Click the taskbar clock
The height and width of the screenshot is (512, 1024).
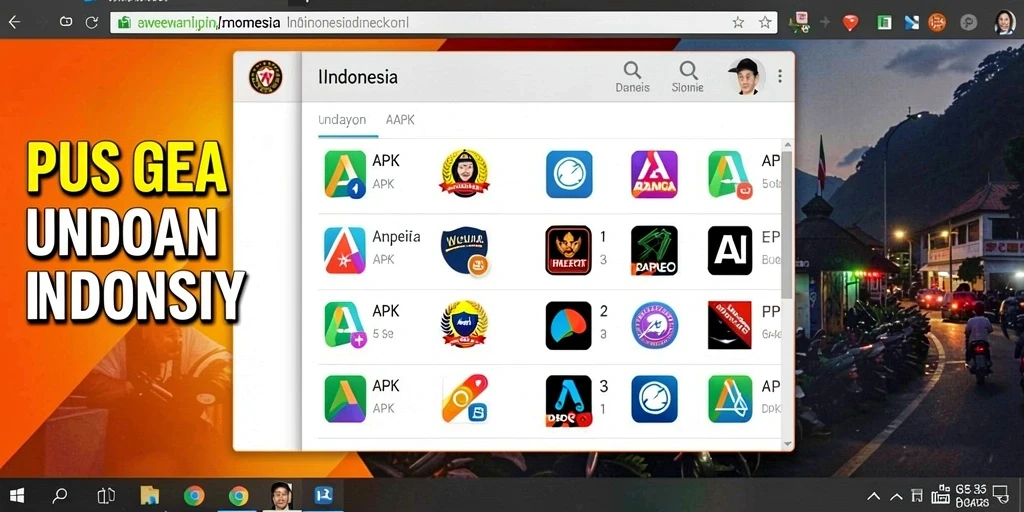[x=971, y=496]
